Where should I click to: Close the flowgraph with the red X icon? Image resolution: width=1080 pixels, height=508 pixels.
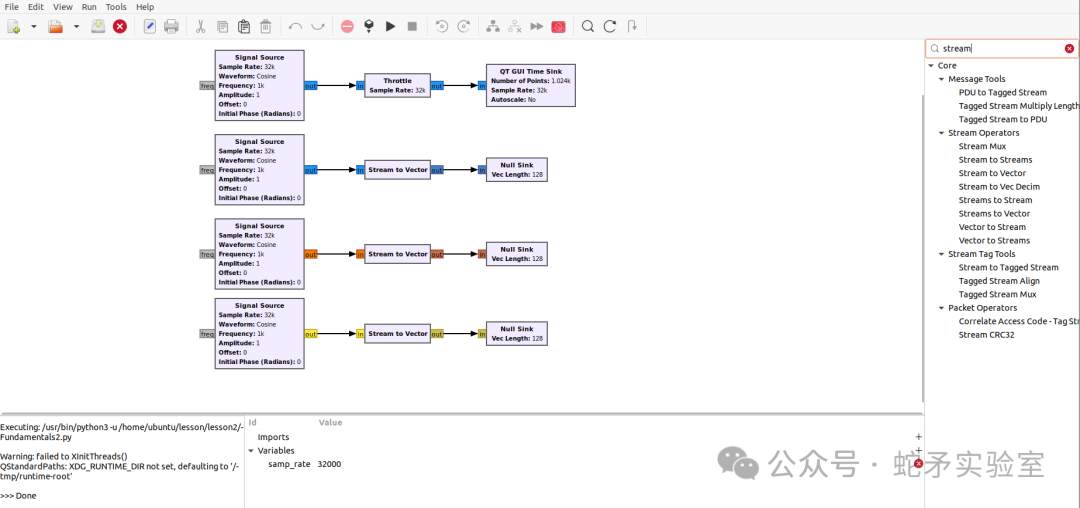point(120,27)
